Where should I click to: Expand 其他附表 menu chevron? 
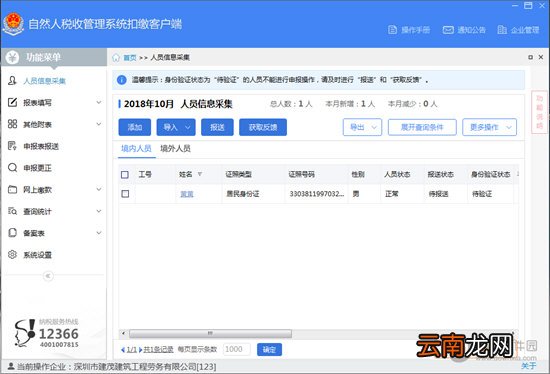point(99,124)
